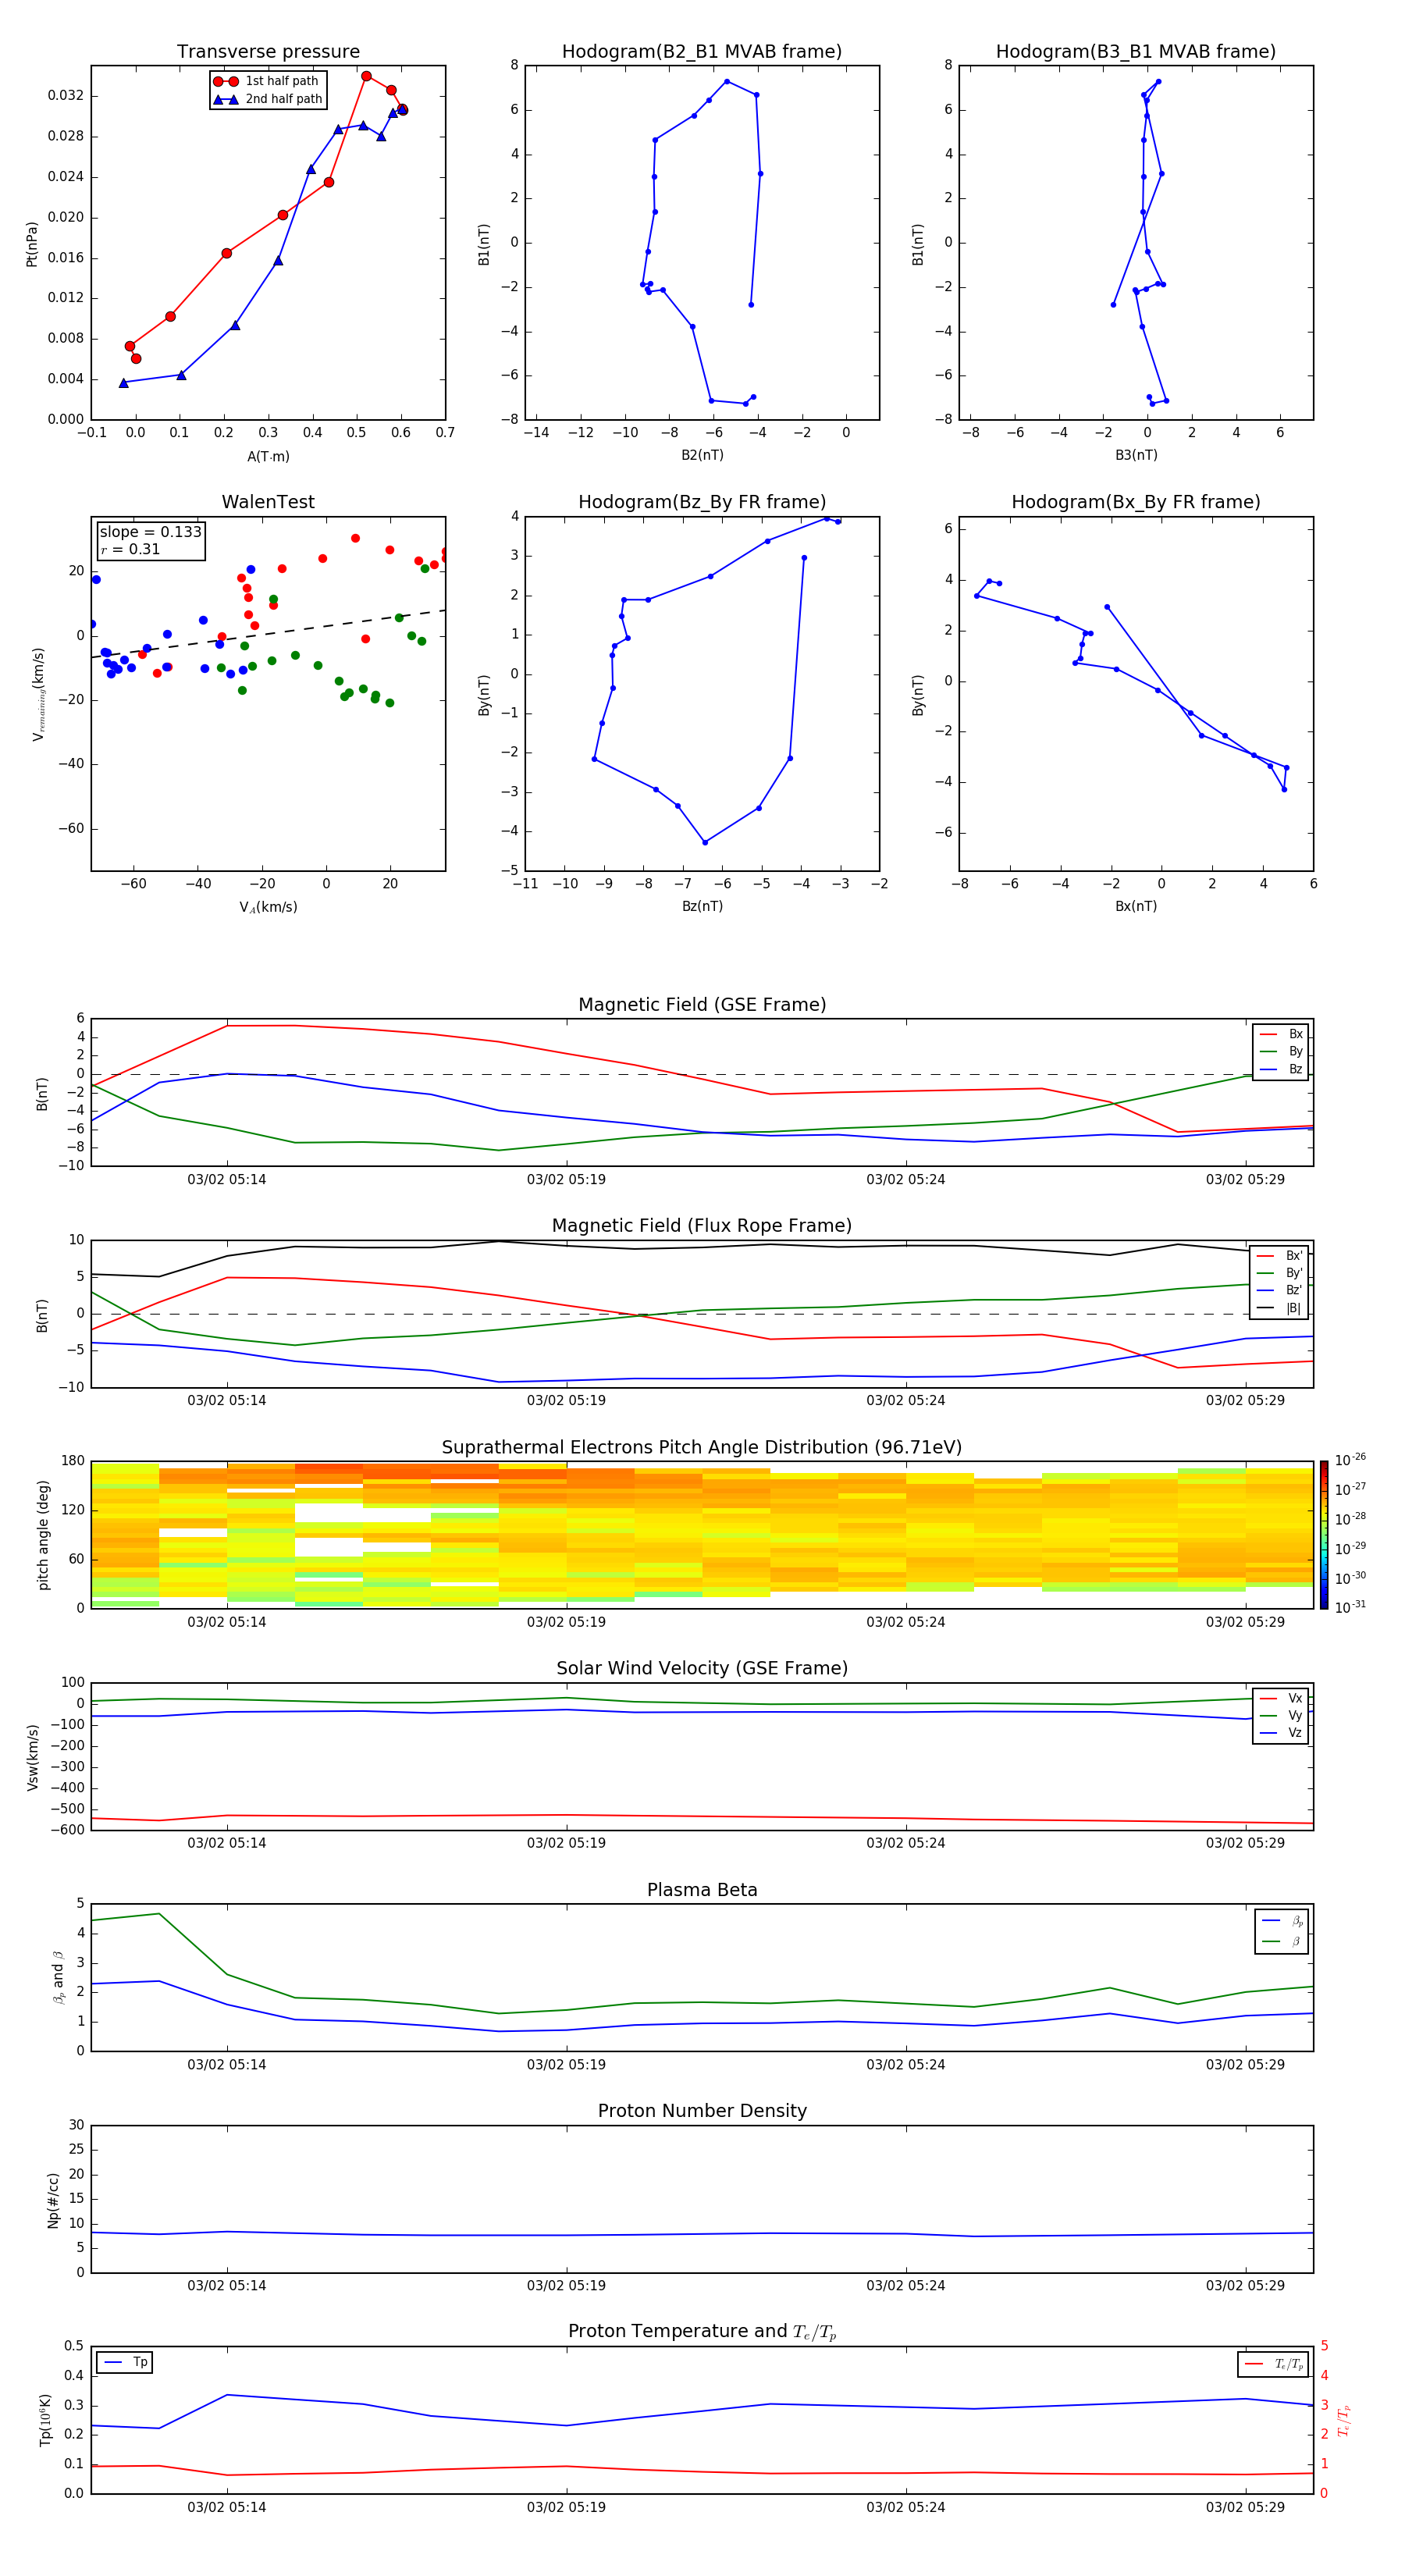
Task: Click the 'Vx' legend entry
Action: [1281, 1698]
